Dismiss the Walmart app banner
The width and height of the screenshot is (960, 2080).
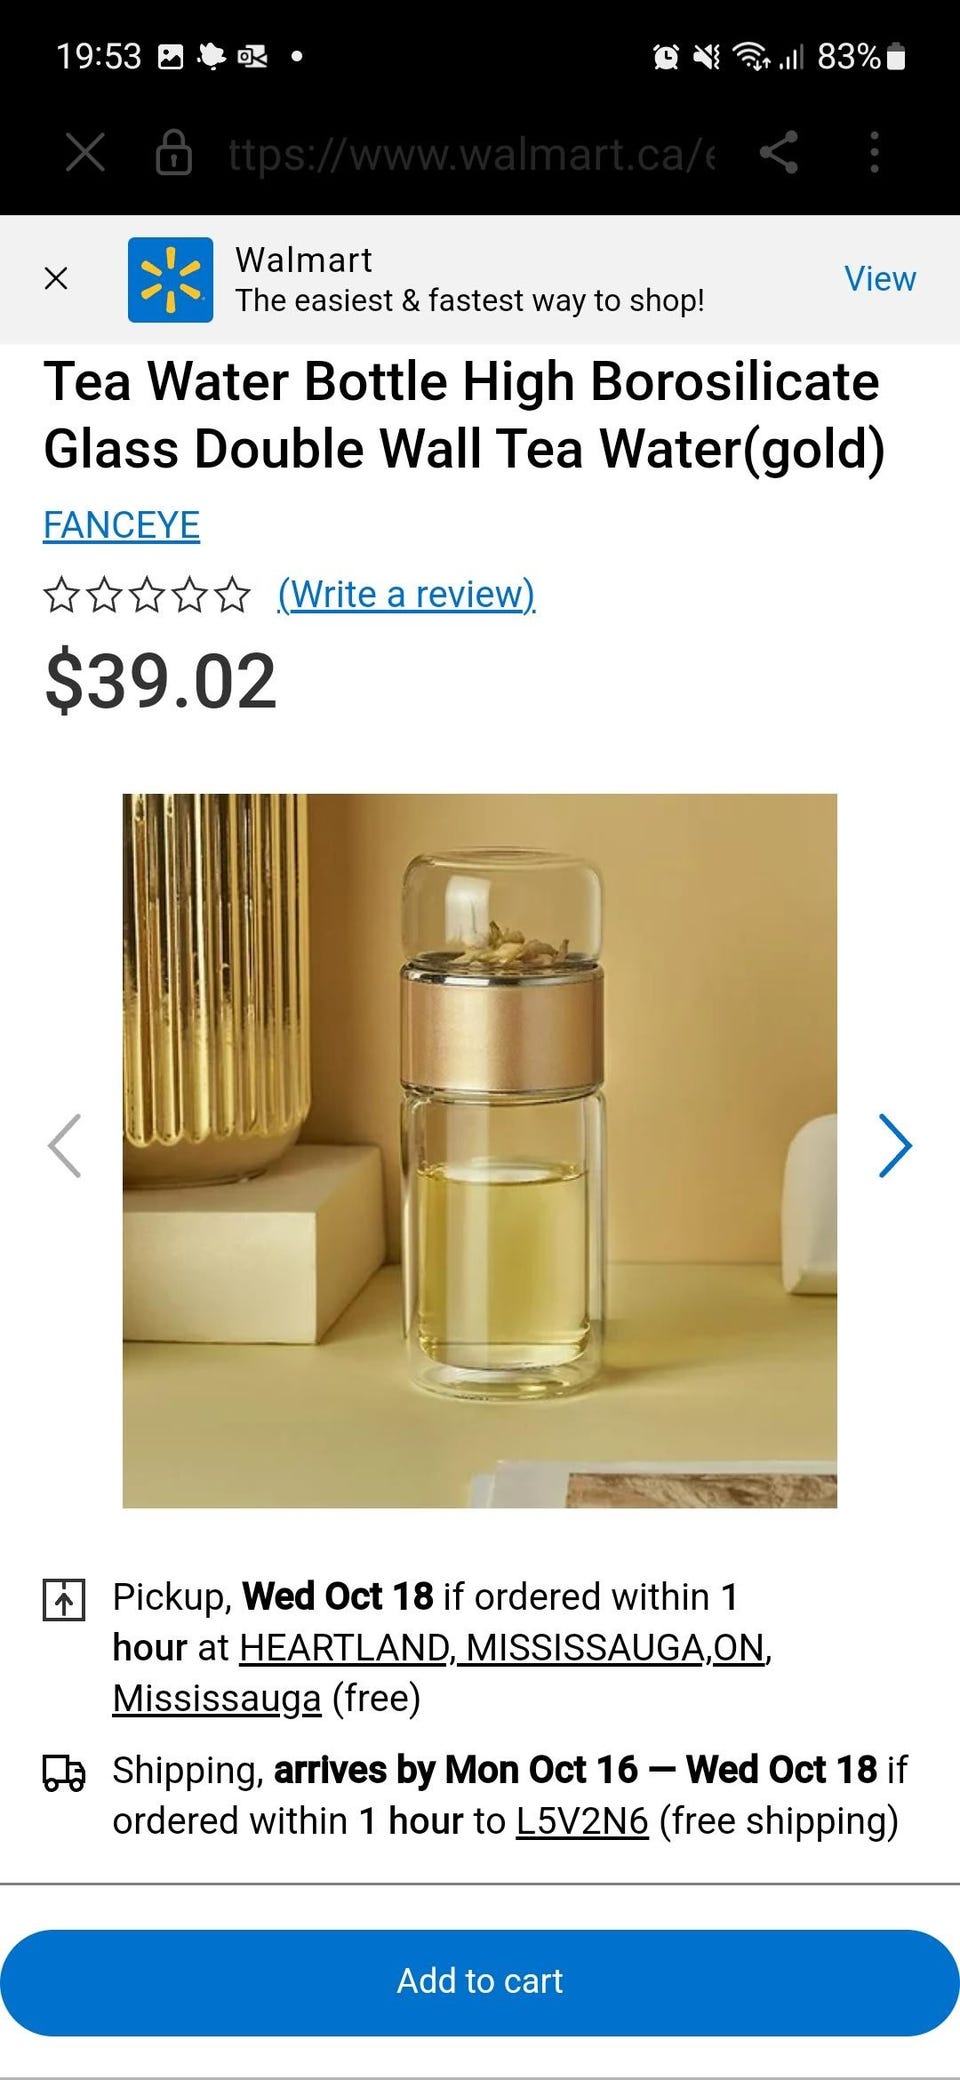(56, 278)
